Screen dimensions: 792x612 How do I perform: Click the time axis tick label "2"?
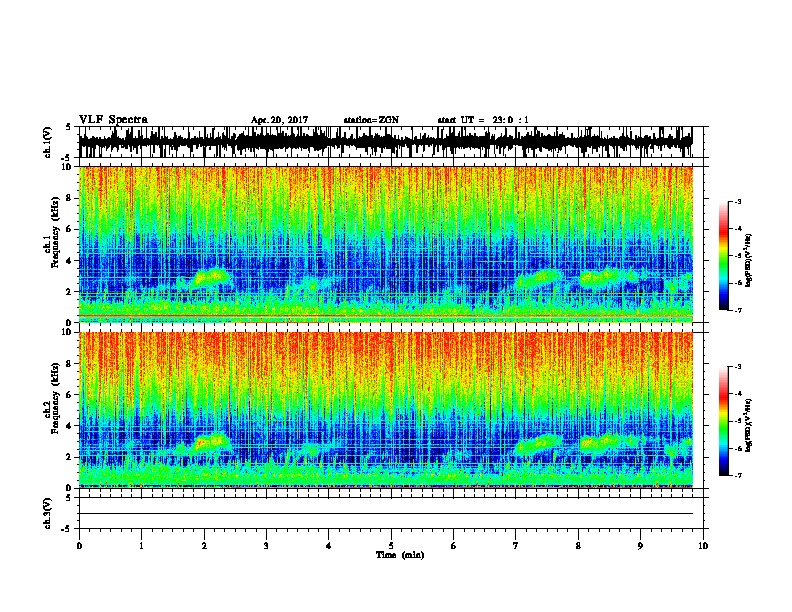204,546
